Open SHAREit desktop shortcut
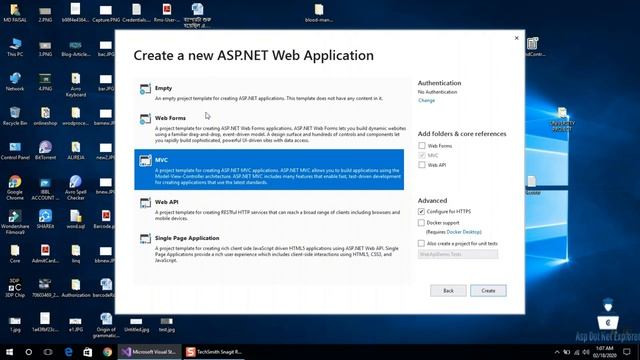The image size is (640, 360). tap(45, 219)
